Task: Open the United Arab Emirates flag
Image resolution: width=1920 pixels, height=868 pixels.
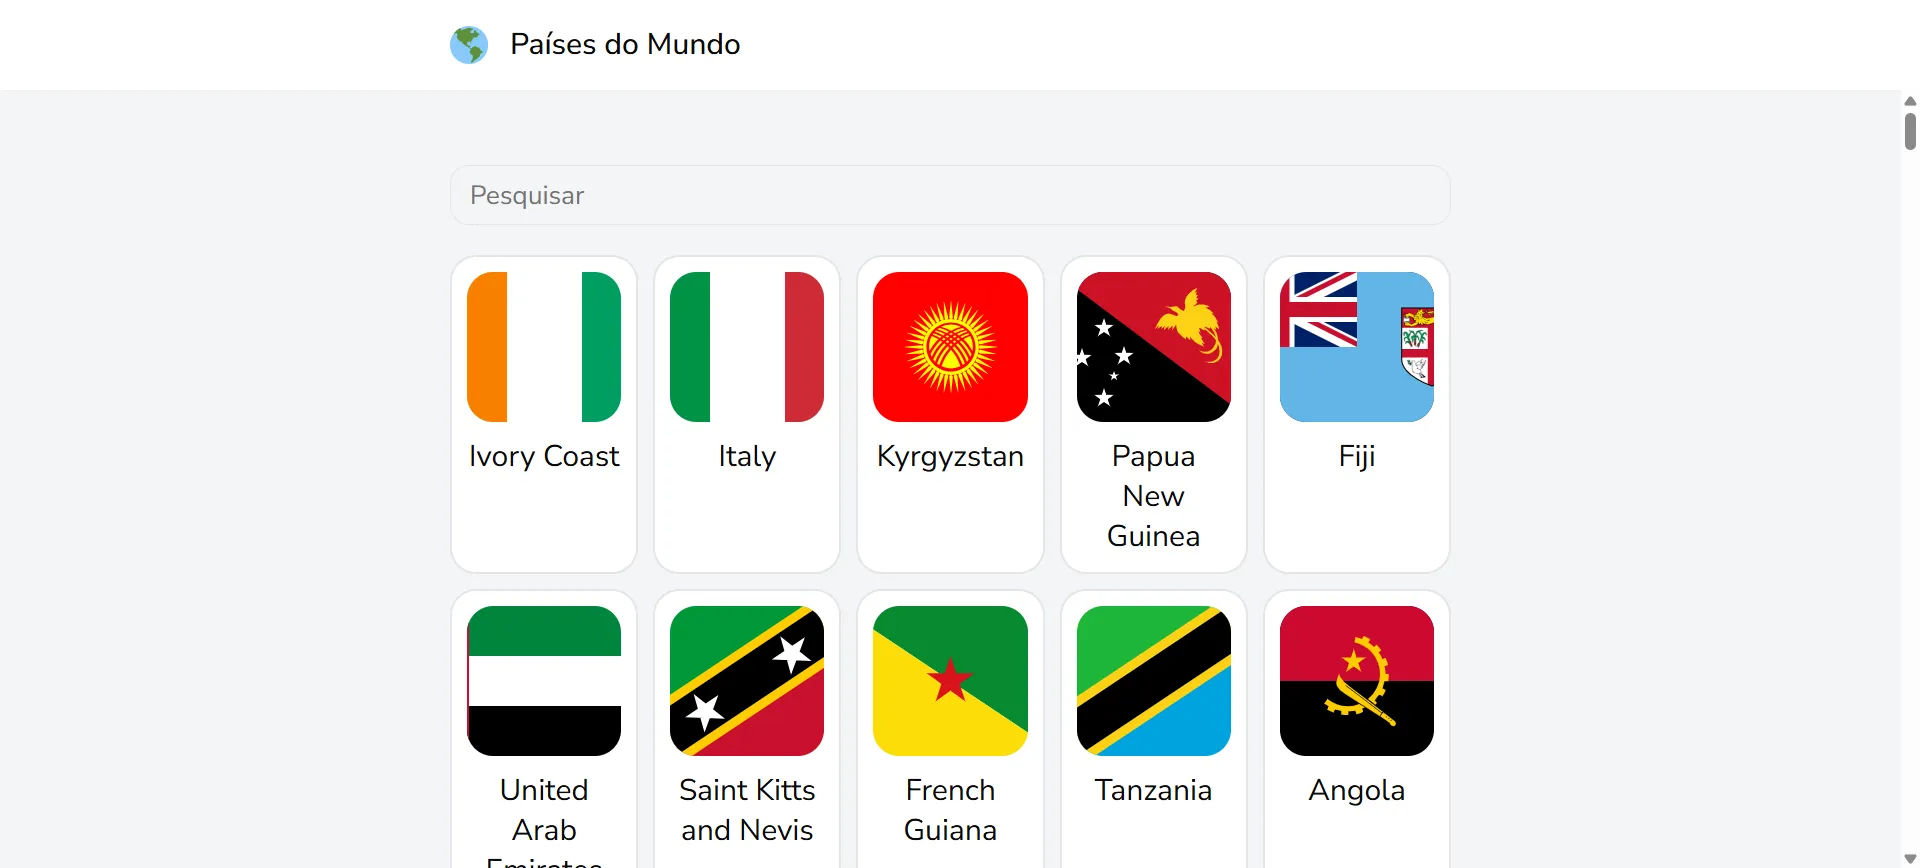Action: click(544, 681)
